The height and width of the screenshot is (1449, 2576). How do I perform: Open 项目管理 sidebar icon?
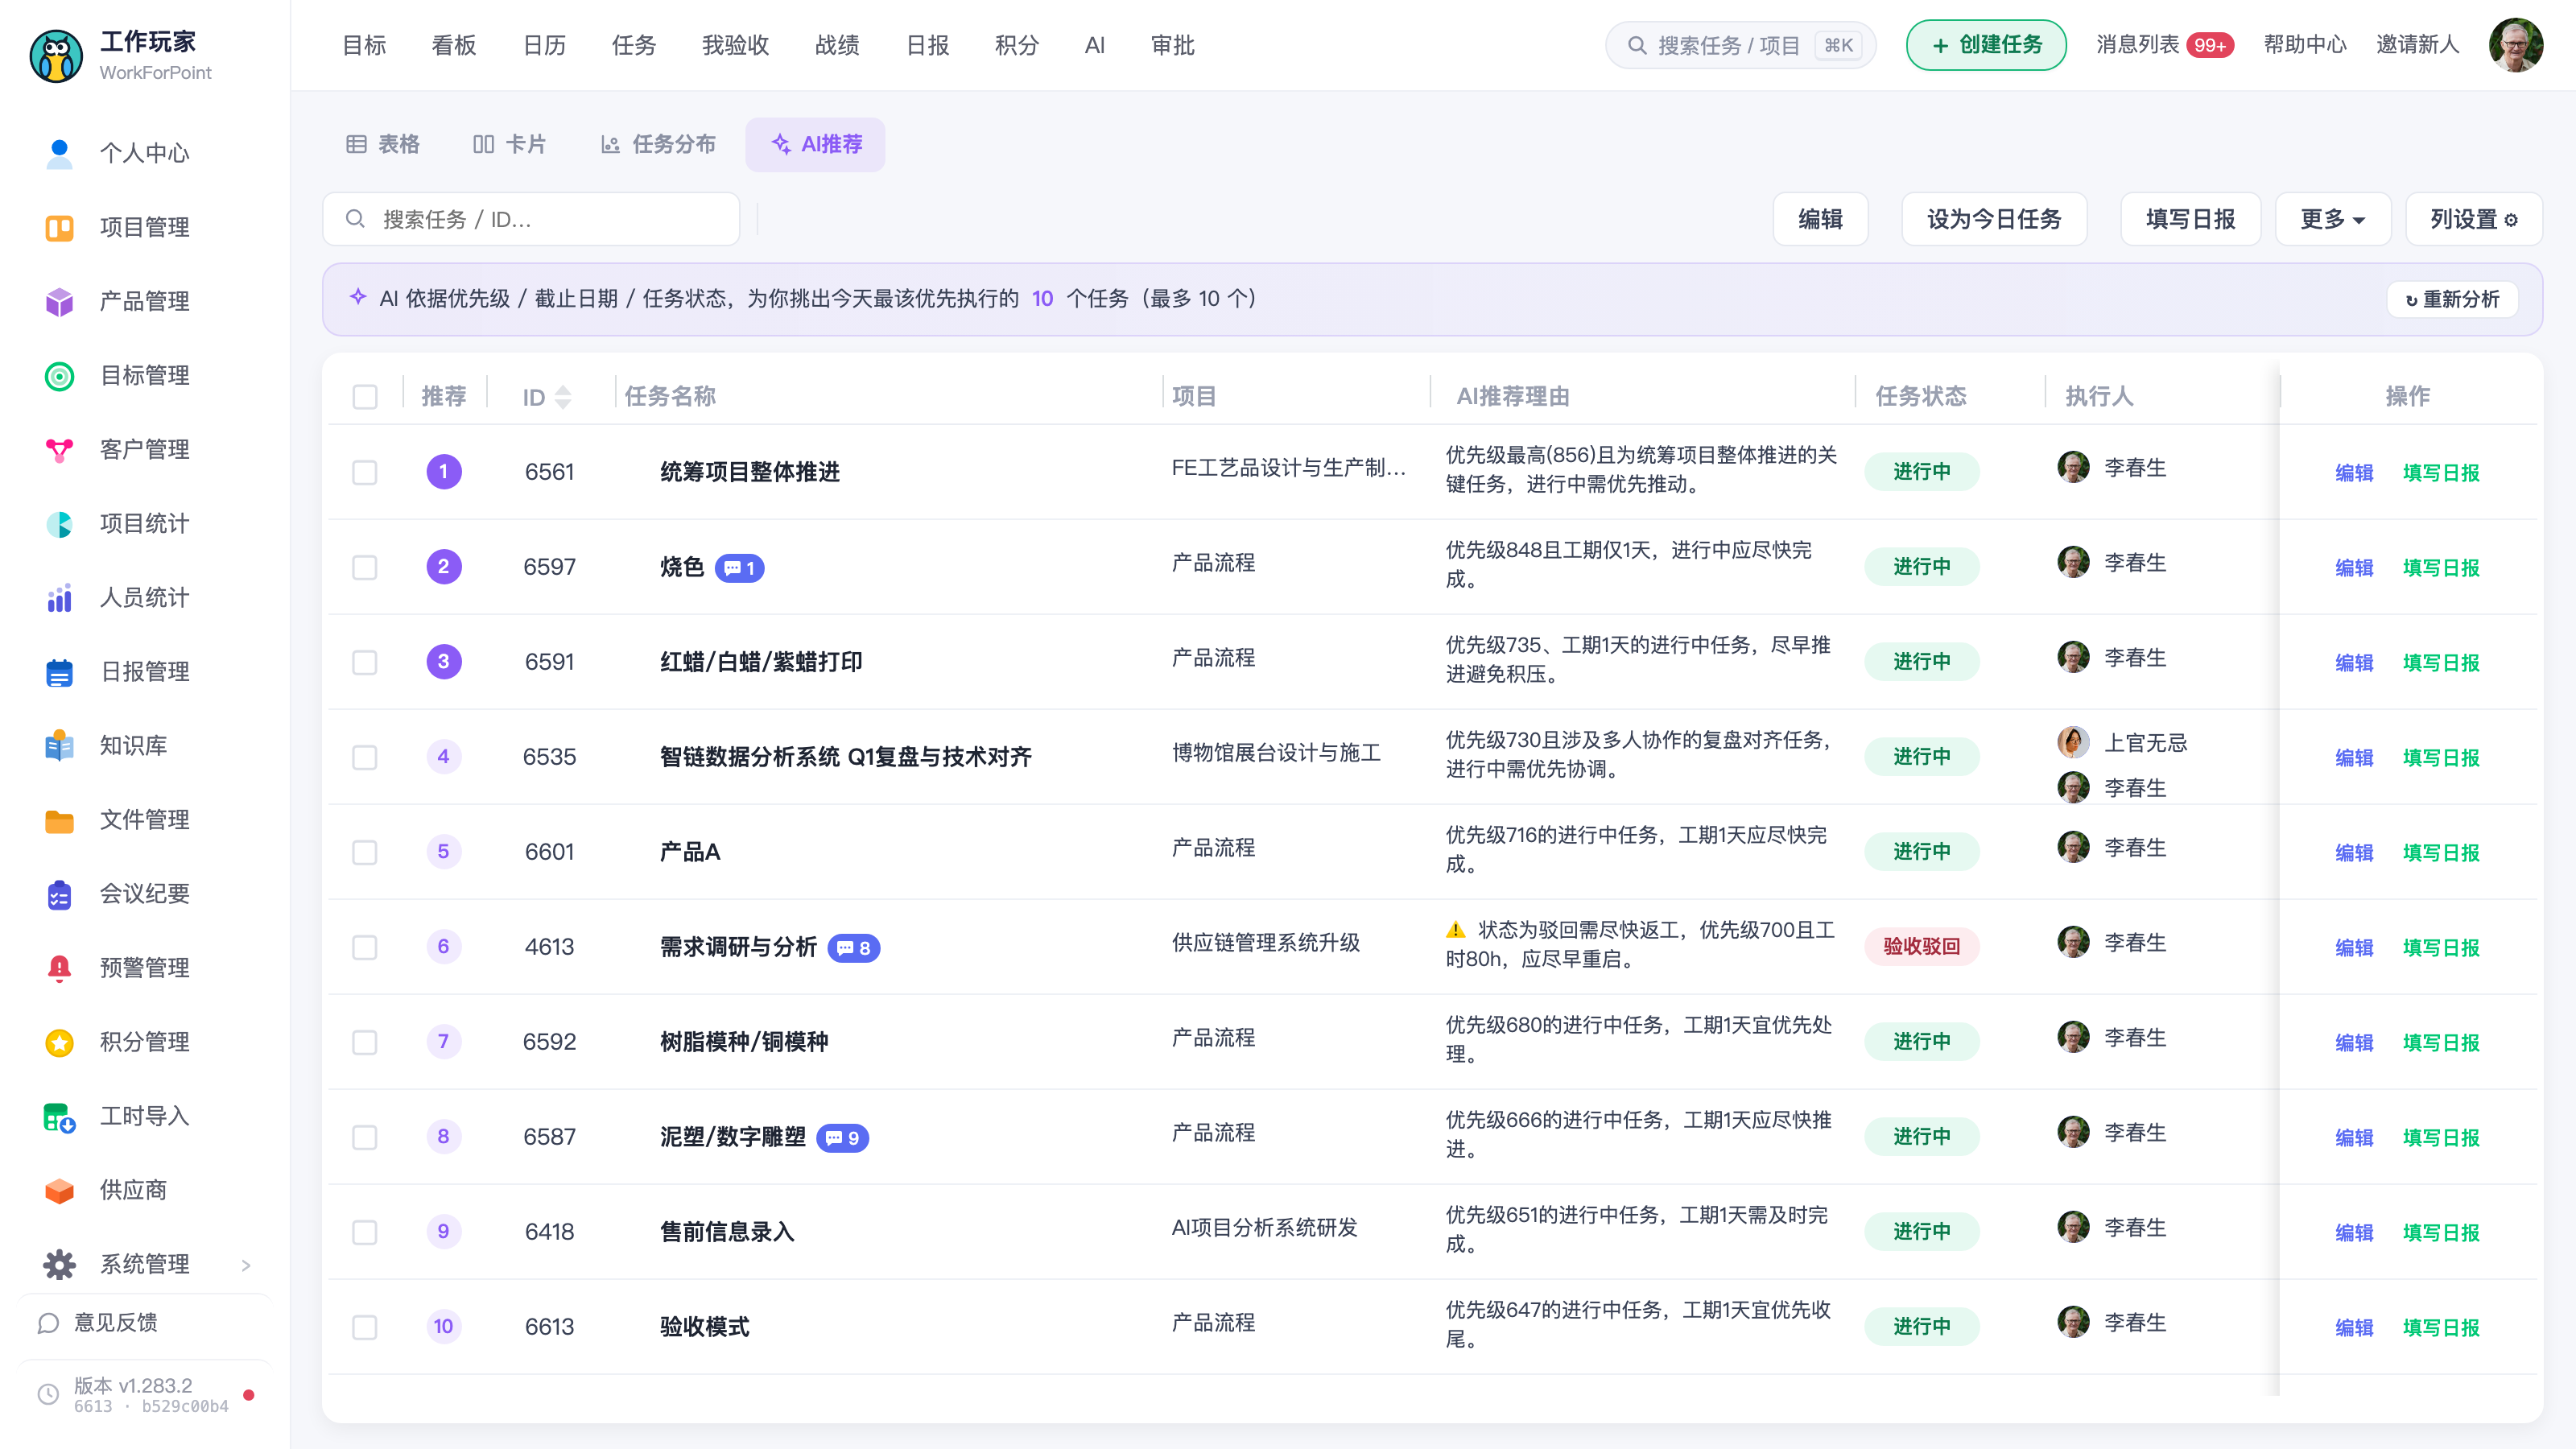point(60,227)
